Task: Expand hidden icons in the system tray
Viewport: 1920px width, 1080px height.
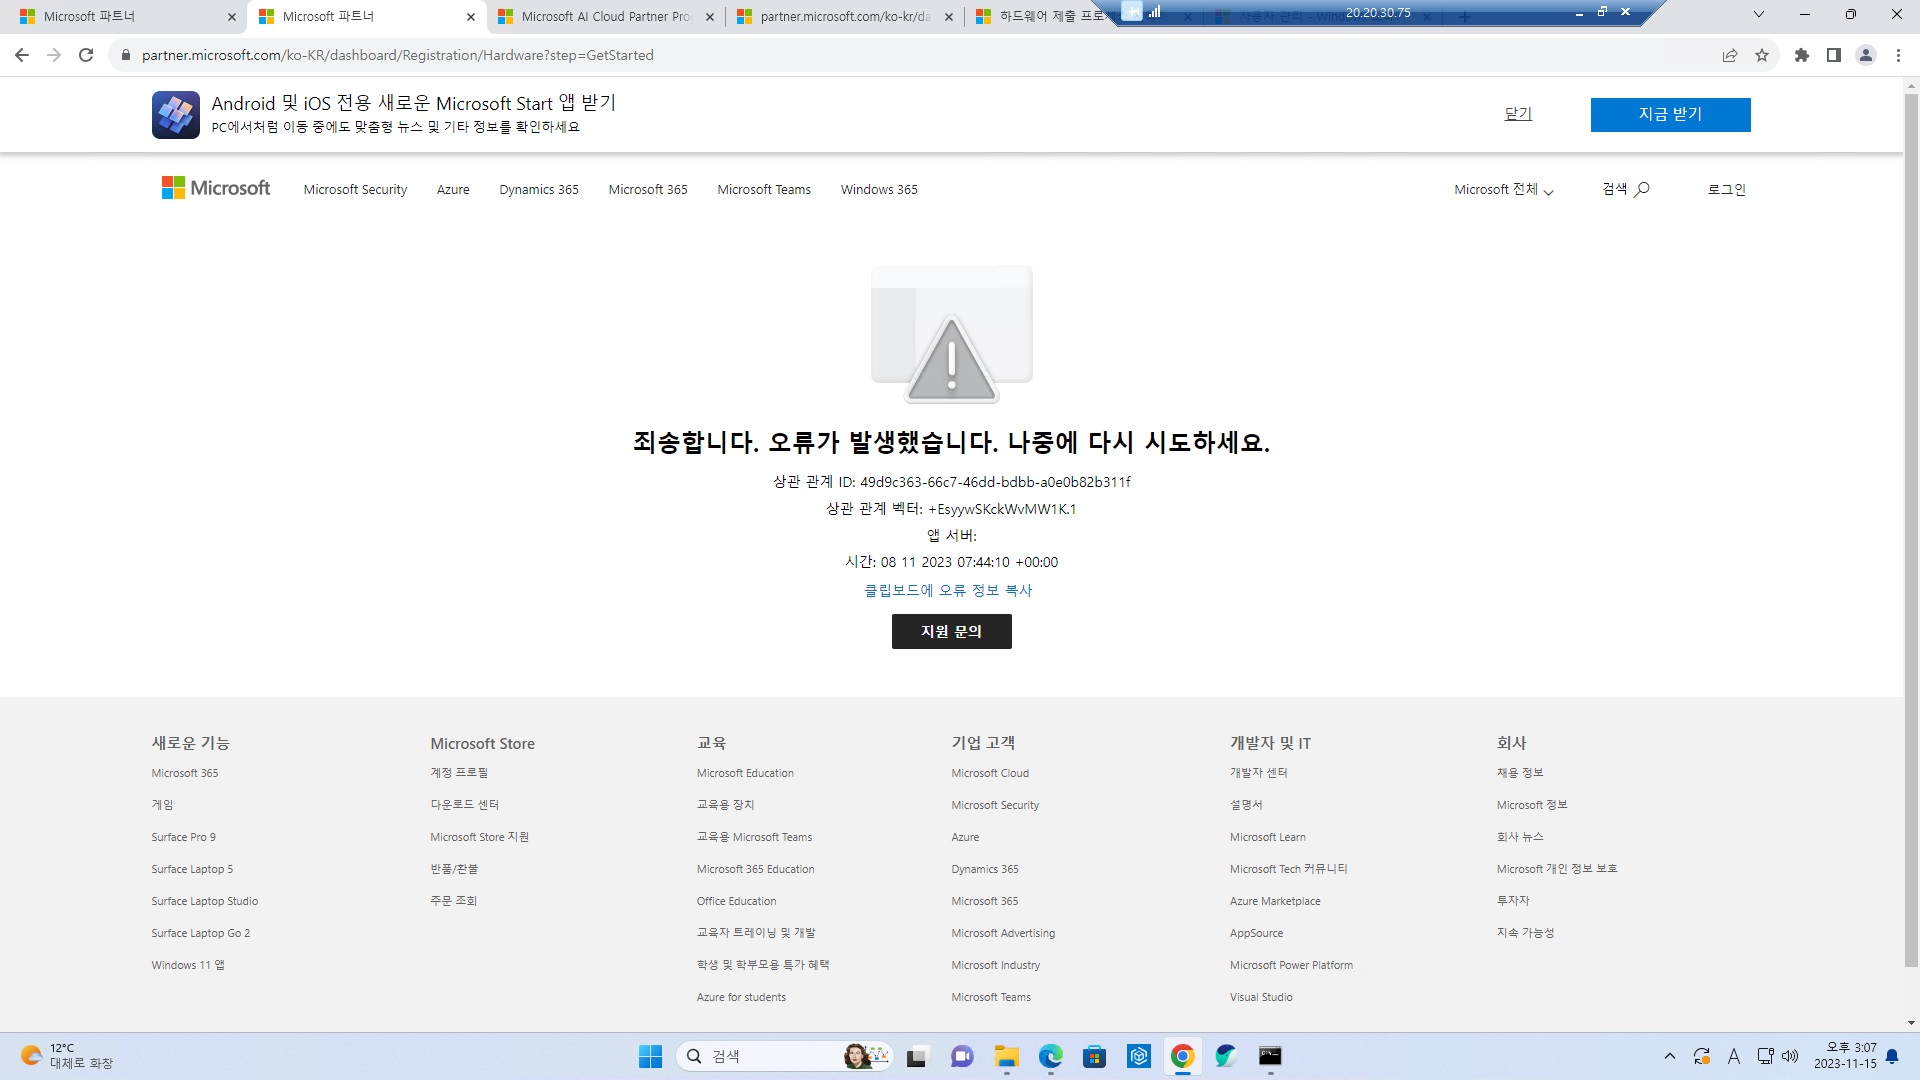Action: point(1670,1056)
